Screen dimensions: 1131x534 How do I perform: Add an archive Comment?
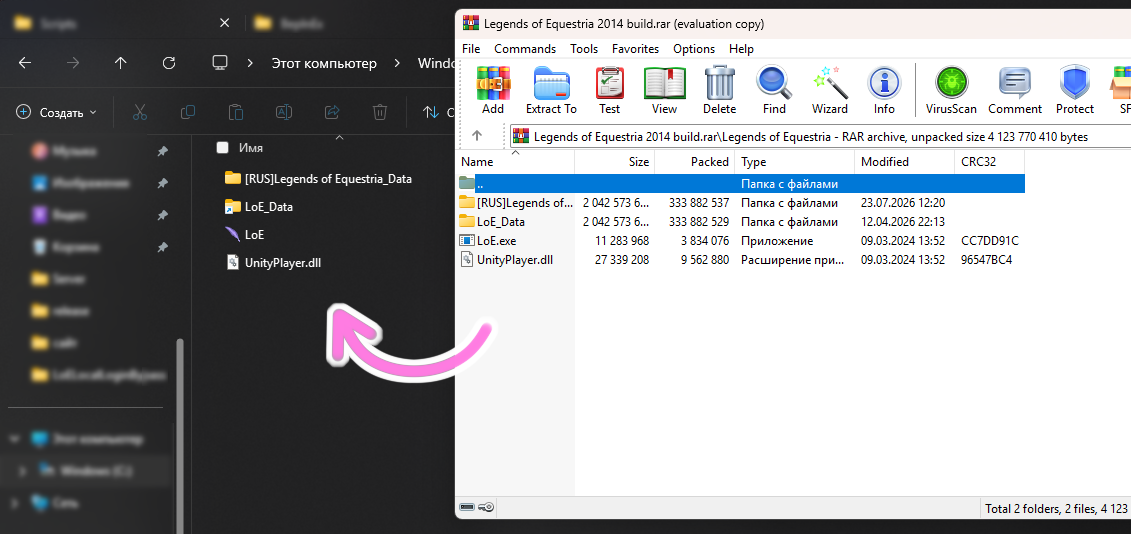point(1015,90)
